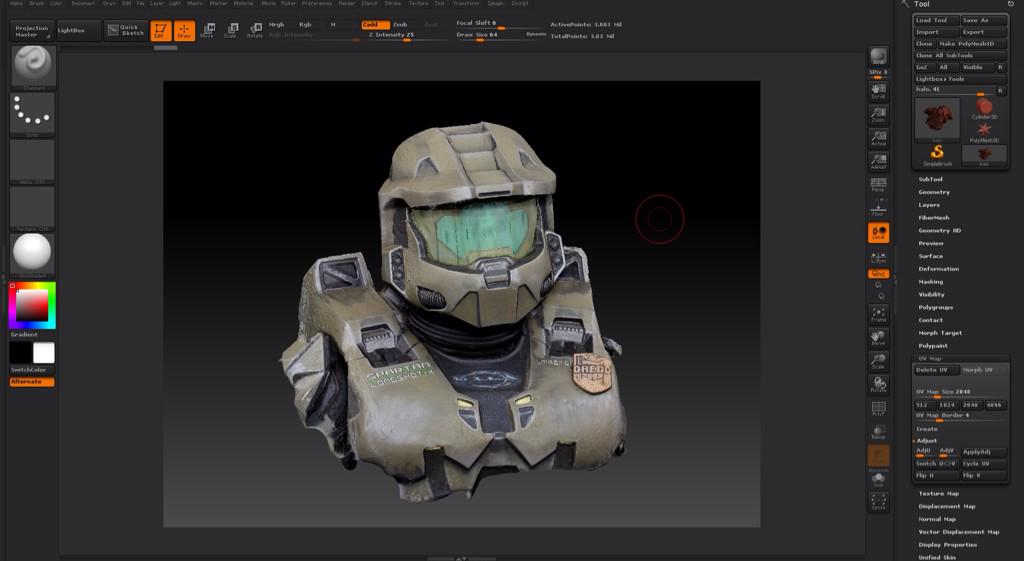Viewport: 1024px width, 561px height.
Task: Expand the Geometry section
Action: pyautogui.click(x=934, y=192)
